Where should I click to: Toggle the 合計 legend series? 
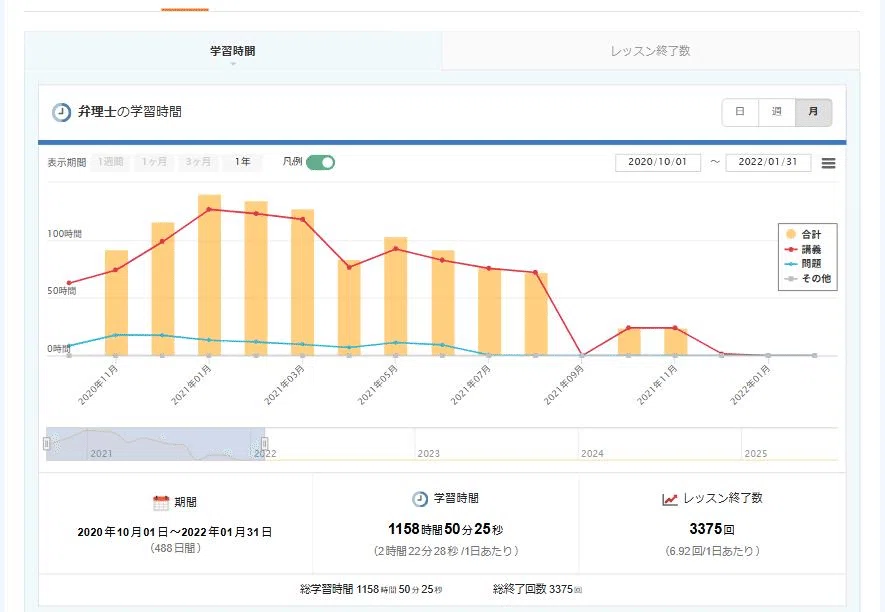coord(803,234)
